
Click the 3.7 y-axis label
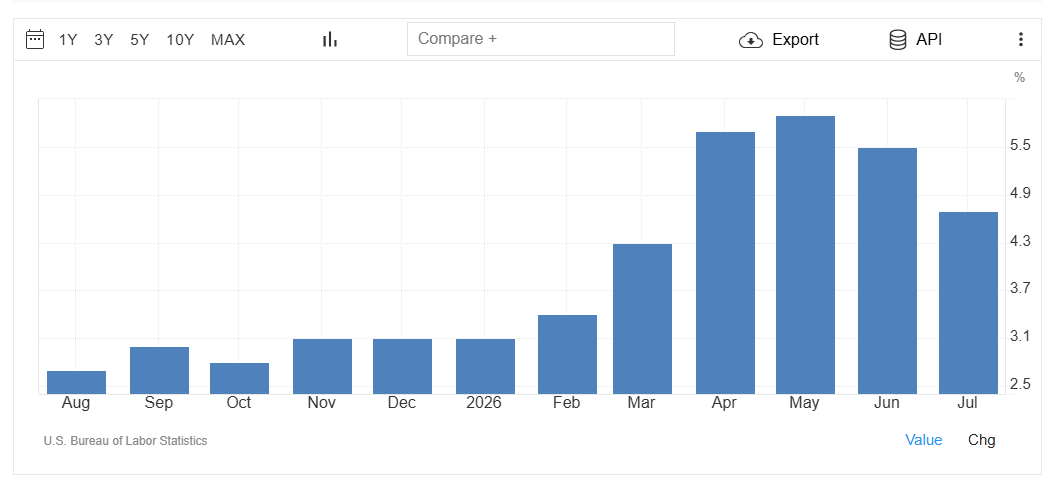[x=1020, y=289]
